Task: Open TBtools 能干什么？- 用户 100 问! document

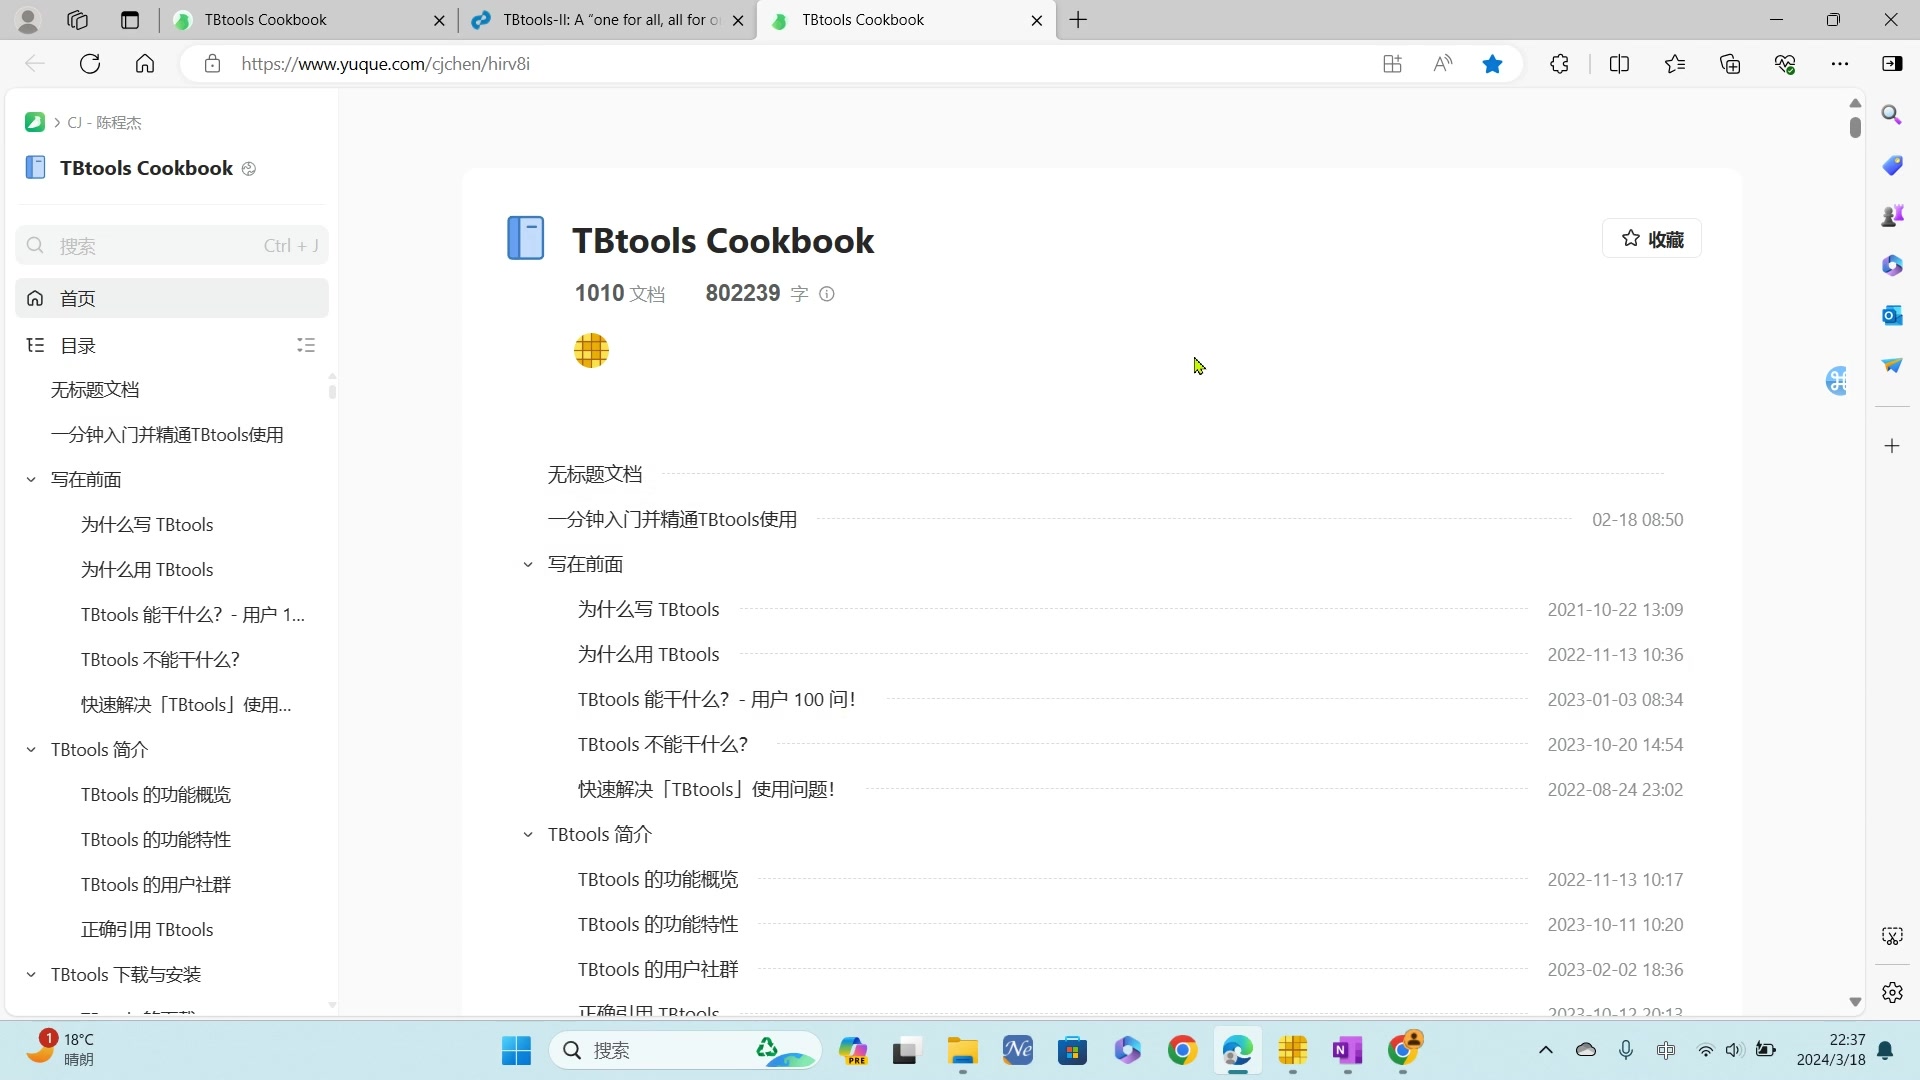Action: [x=716, y=700]
